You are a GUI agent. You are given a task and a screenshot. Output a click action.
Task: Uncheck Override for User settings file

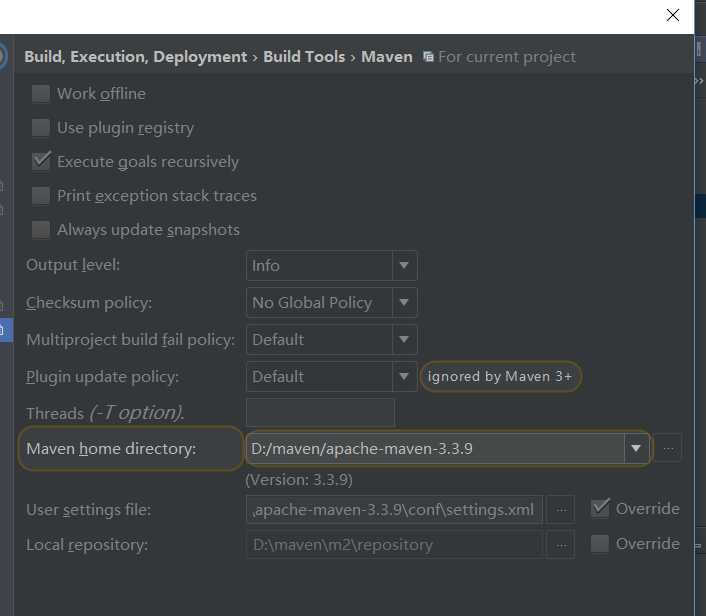(x=600, y=508)
